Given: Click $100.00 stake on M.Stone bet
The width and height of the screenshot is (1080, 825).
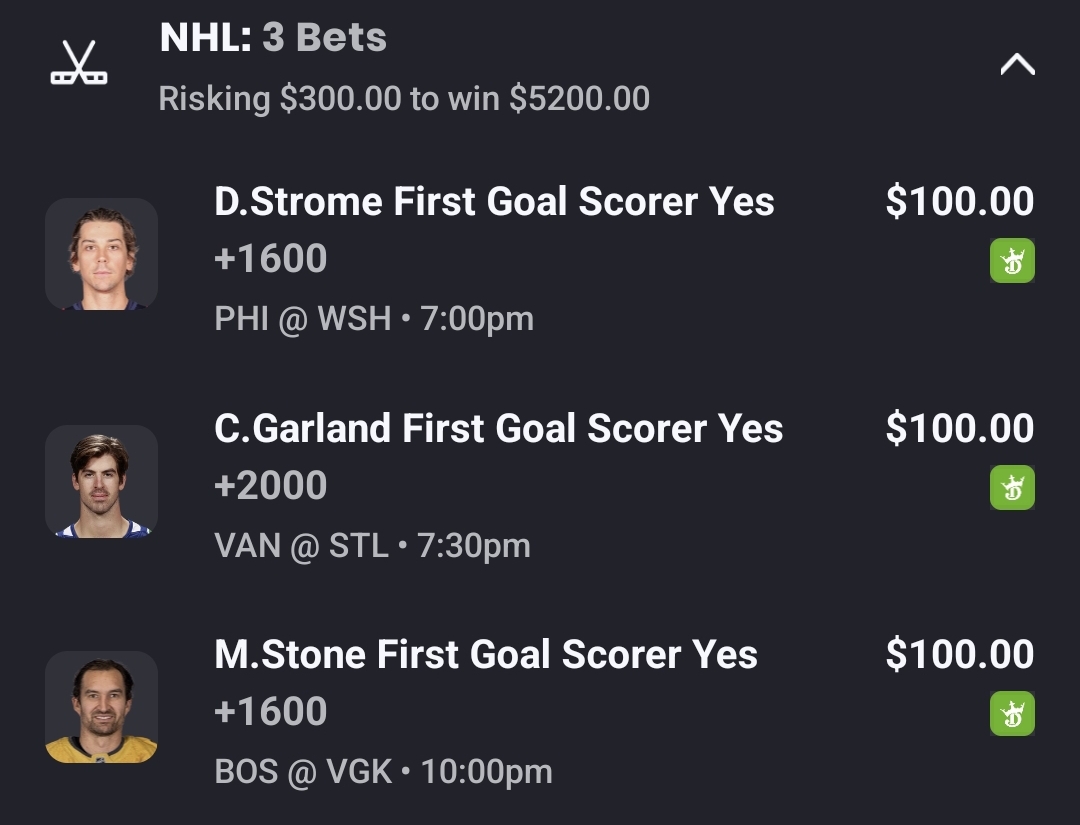Looking at the screenshot, I should click(x=959, y=655).
